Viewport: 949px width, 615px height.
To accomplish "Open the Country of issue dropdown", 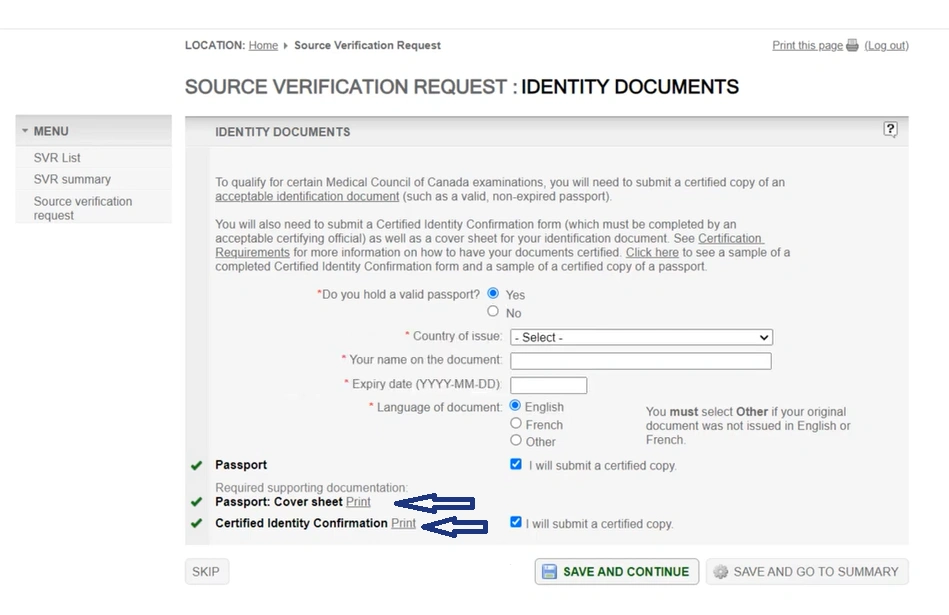I will (641, 338).
